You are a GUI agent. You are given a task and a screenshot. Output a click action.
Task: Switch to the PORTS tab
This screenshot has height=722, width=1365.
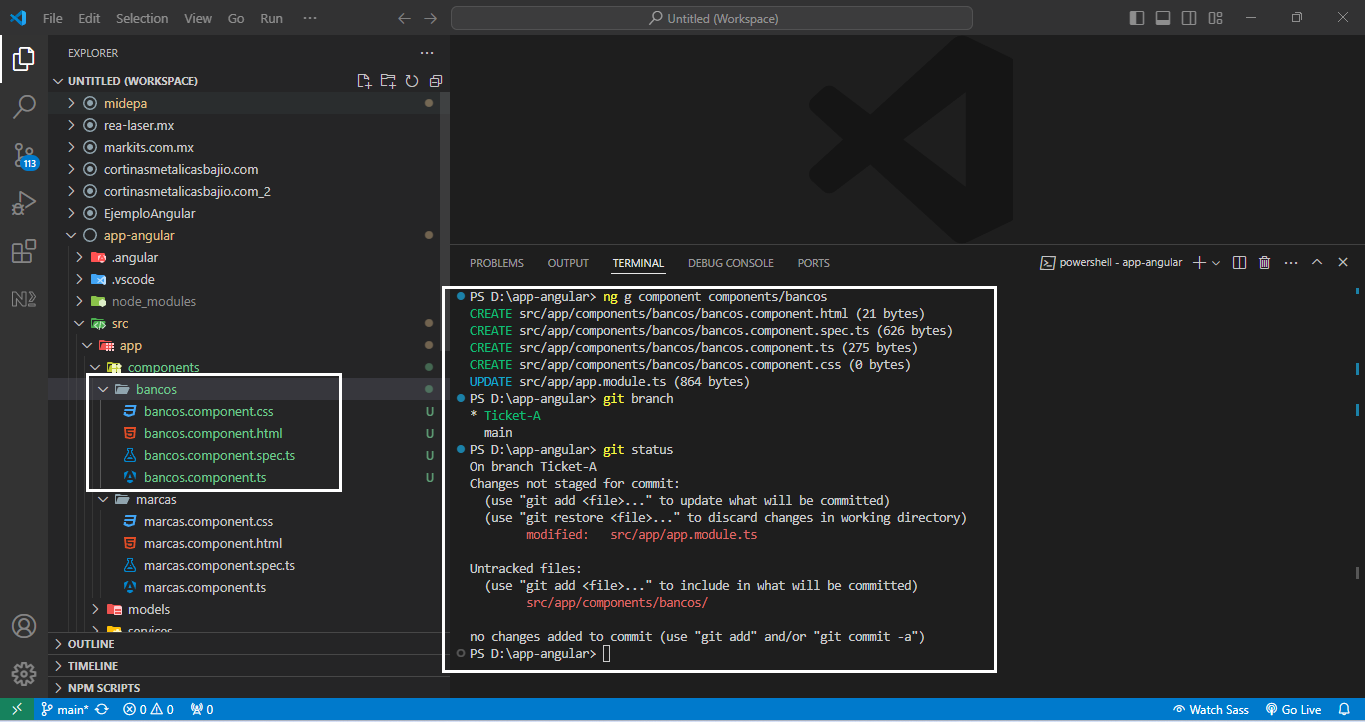point(814,263)
